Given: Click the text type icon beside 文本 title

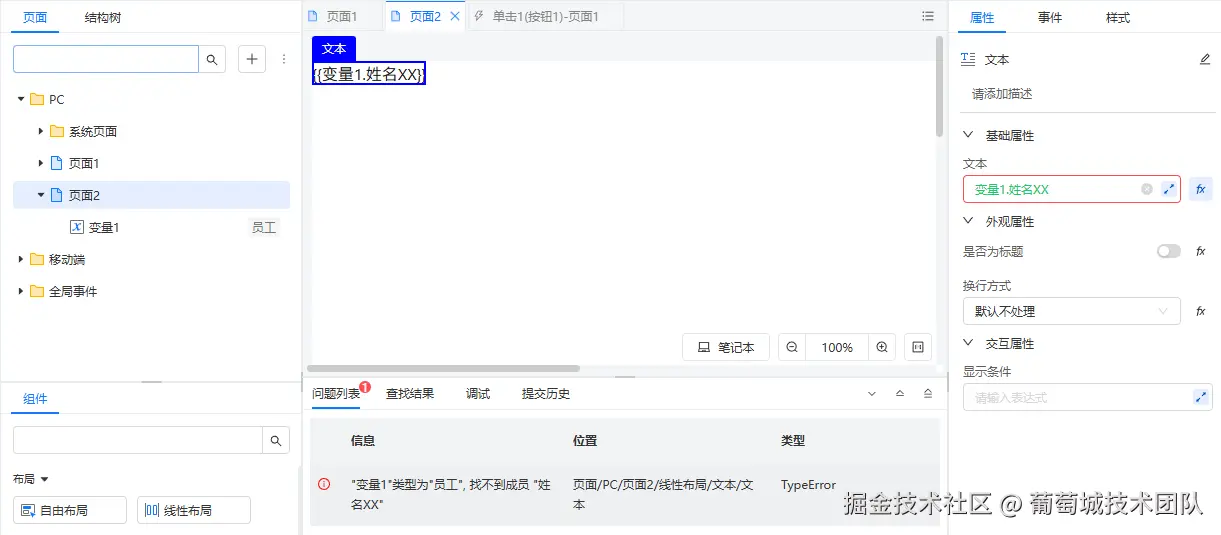Looking at the screenshot, I should pyautogui.click(x=968, y=59).
